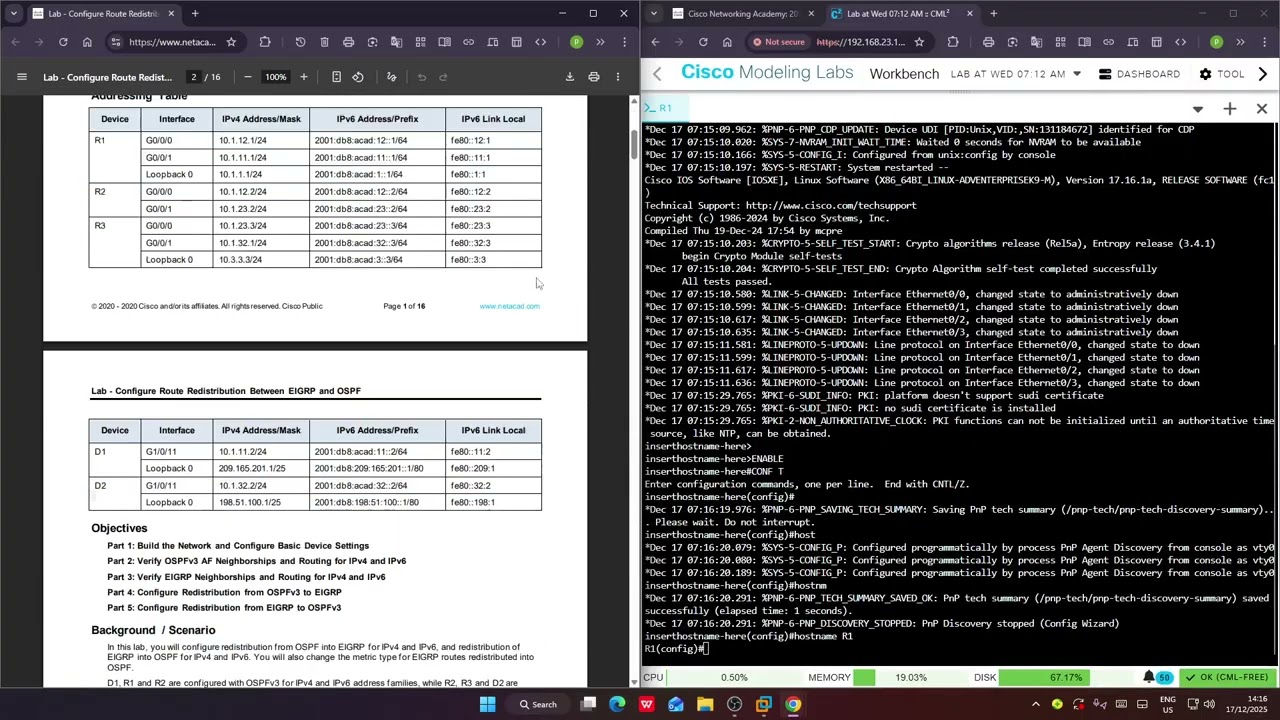Open new tab in right browser
Image resolution: width=1280 pixels, height=720 pixels.
993,14
